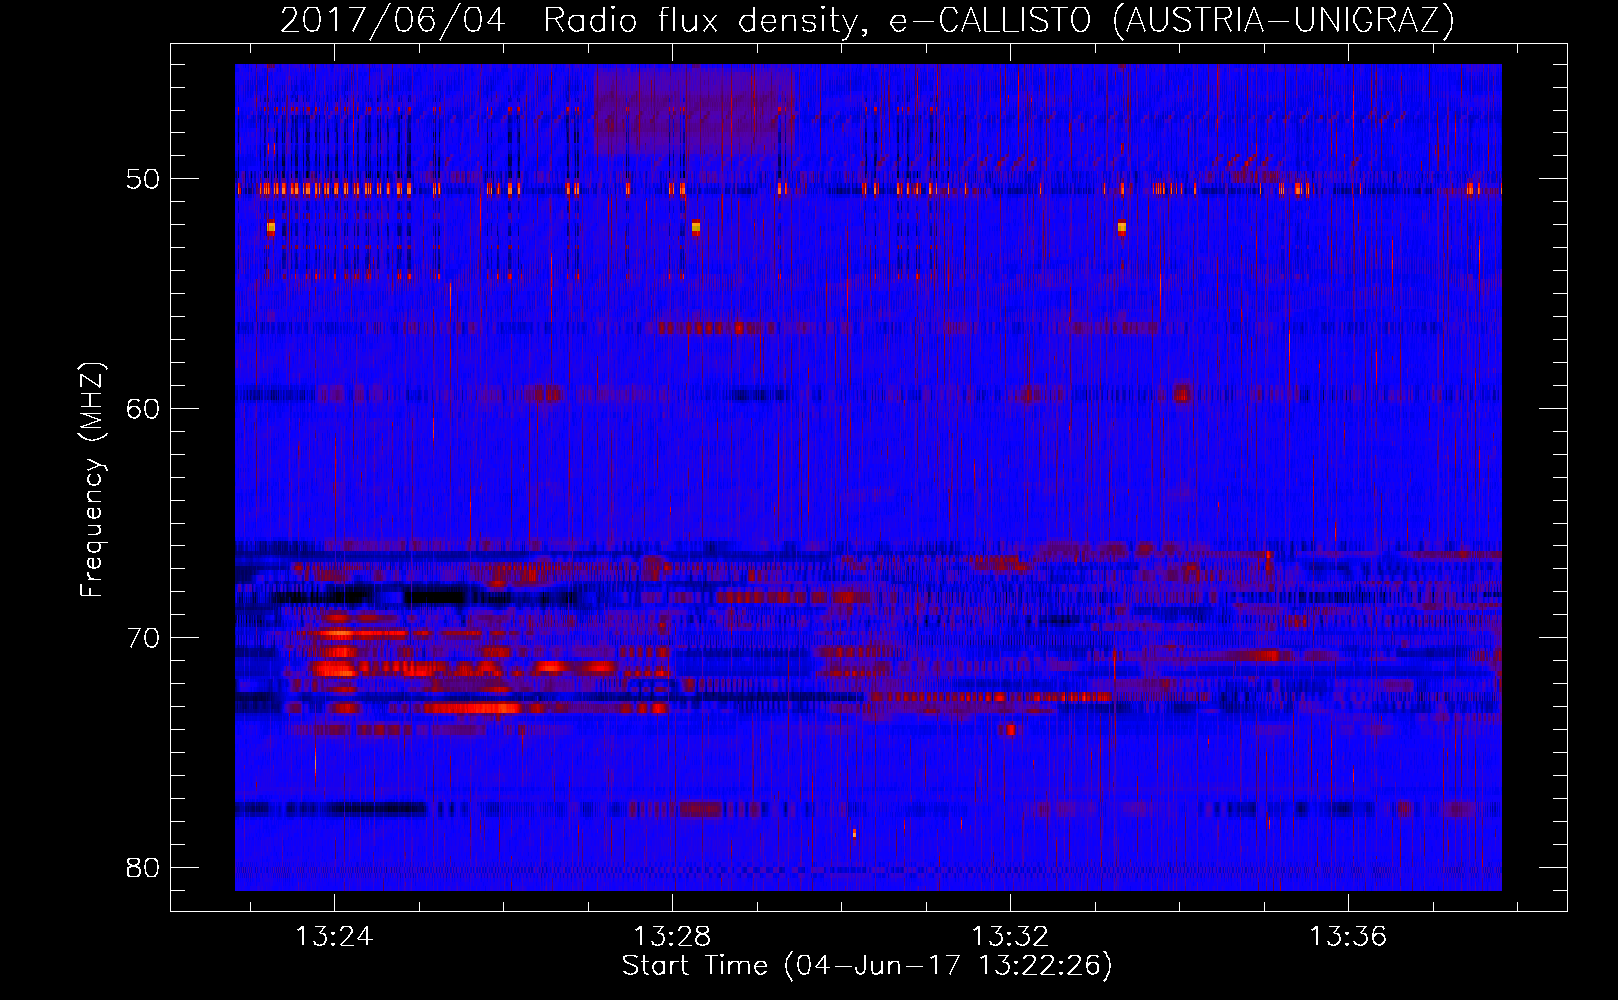Click the 50 MHz frequency tick label

coord(143,179)
